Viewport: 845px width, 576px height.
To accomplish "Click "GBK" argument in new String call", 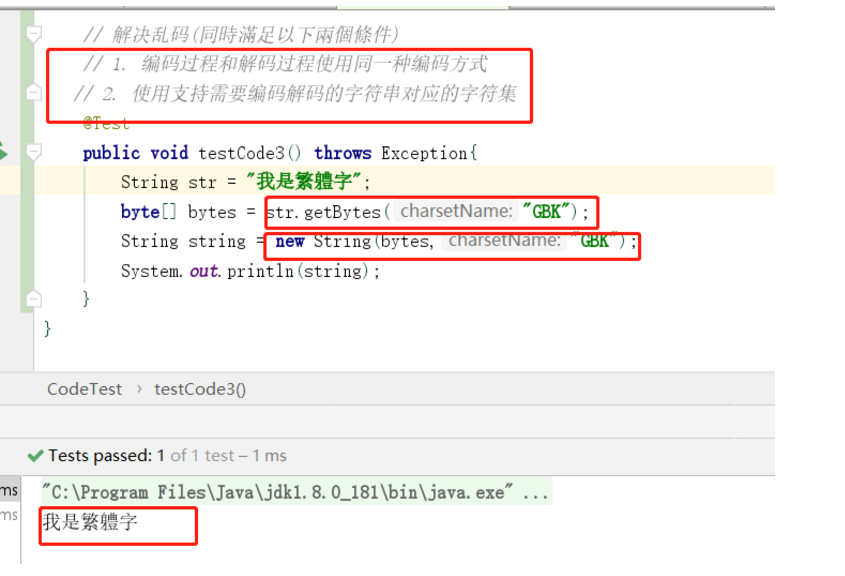I will [594, 240].
